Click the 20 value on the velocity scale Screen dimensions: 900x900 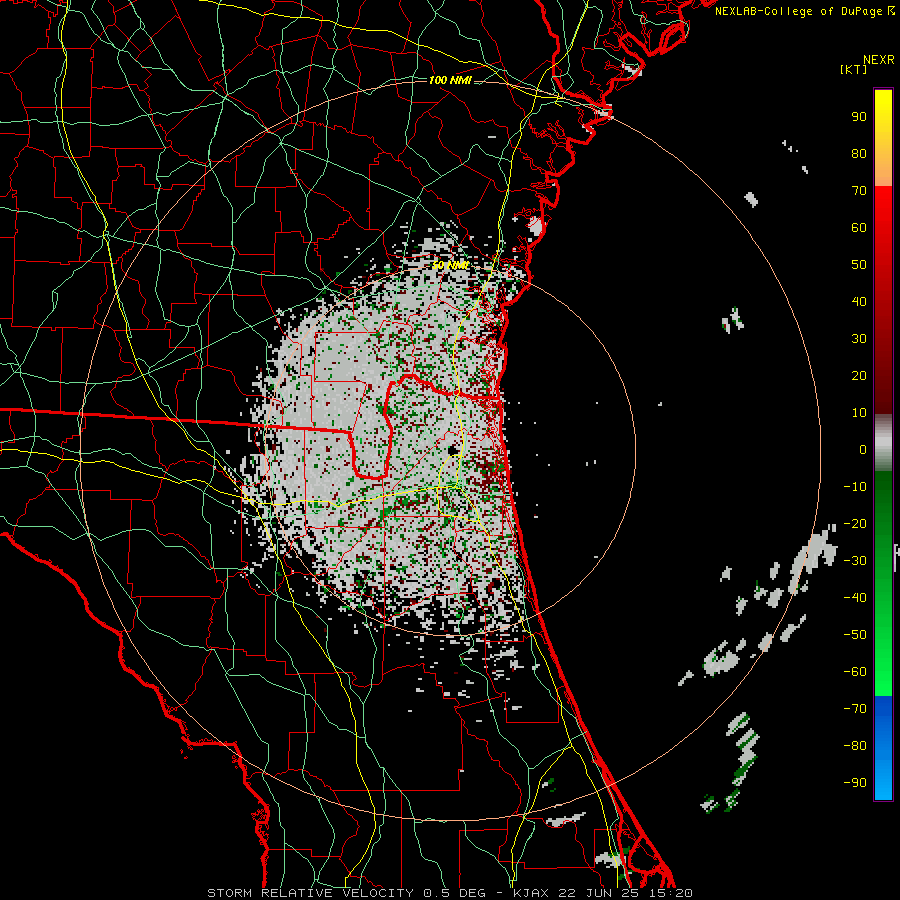(859, 376)
